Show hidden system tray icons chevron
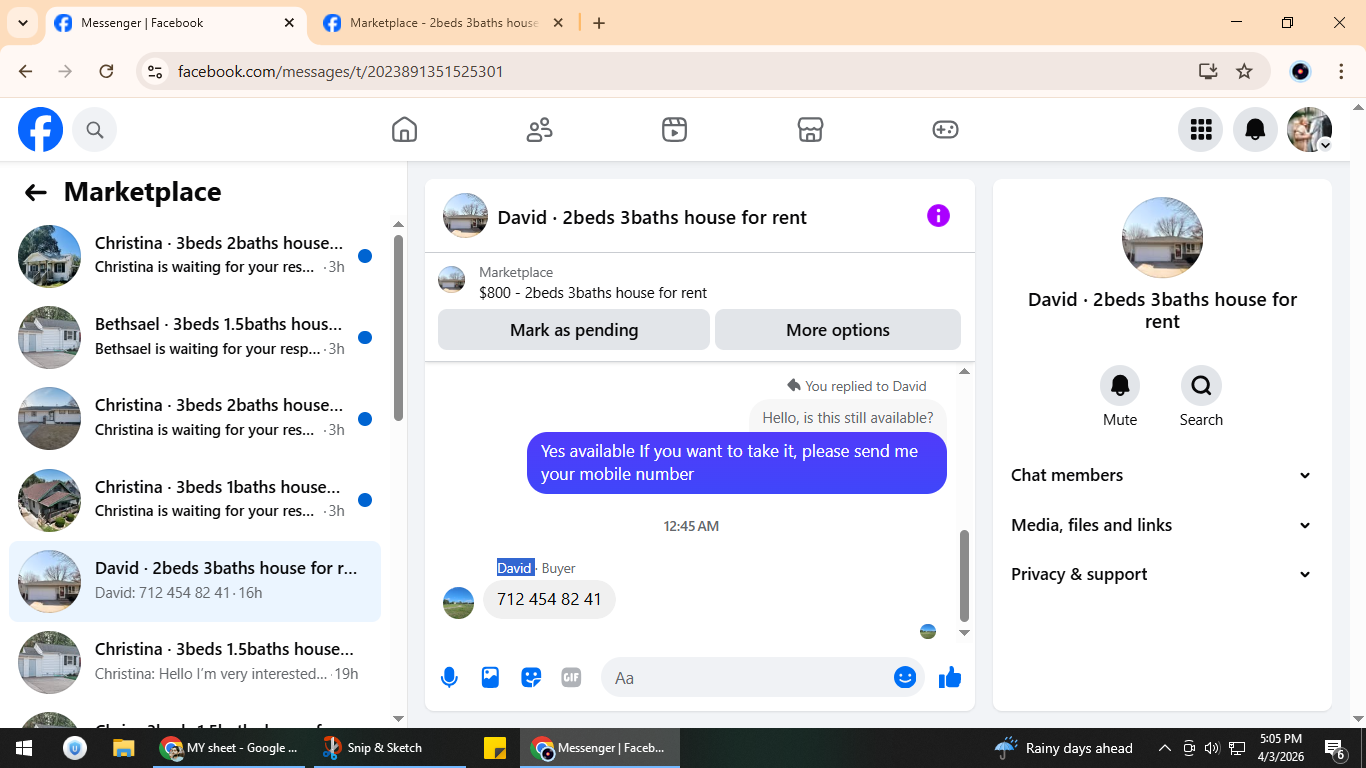This screenshot has width=1366, height=768. pos(1164,748)
